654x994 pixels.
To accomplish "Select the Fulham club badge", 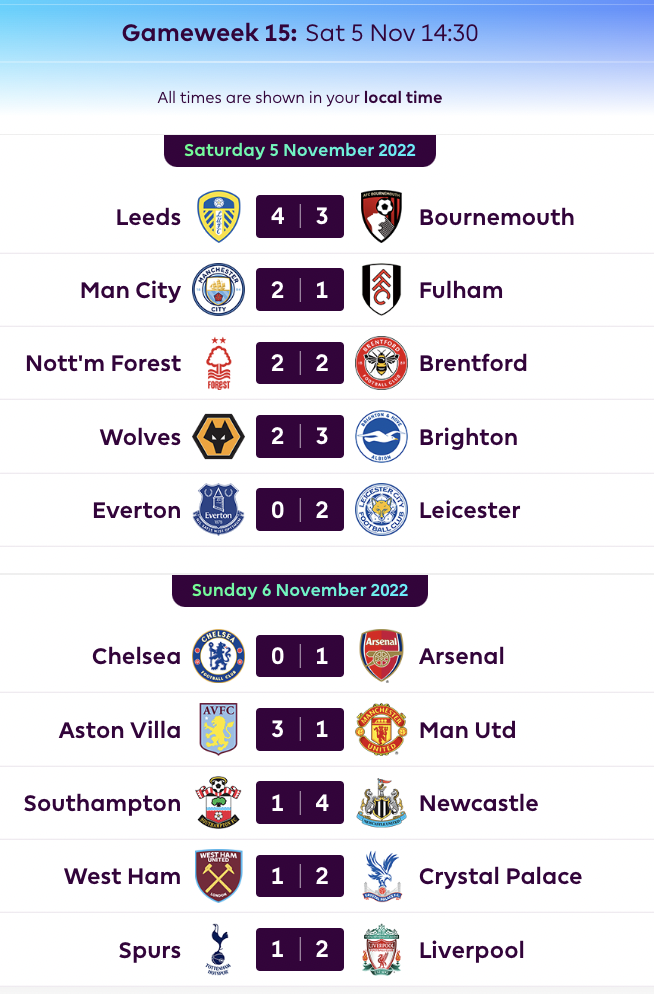I will pyautogui.click(x=381, y=289).
